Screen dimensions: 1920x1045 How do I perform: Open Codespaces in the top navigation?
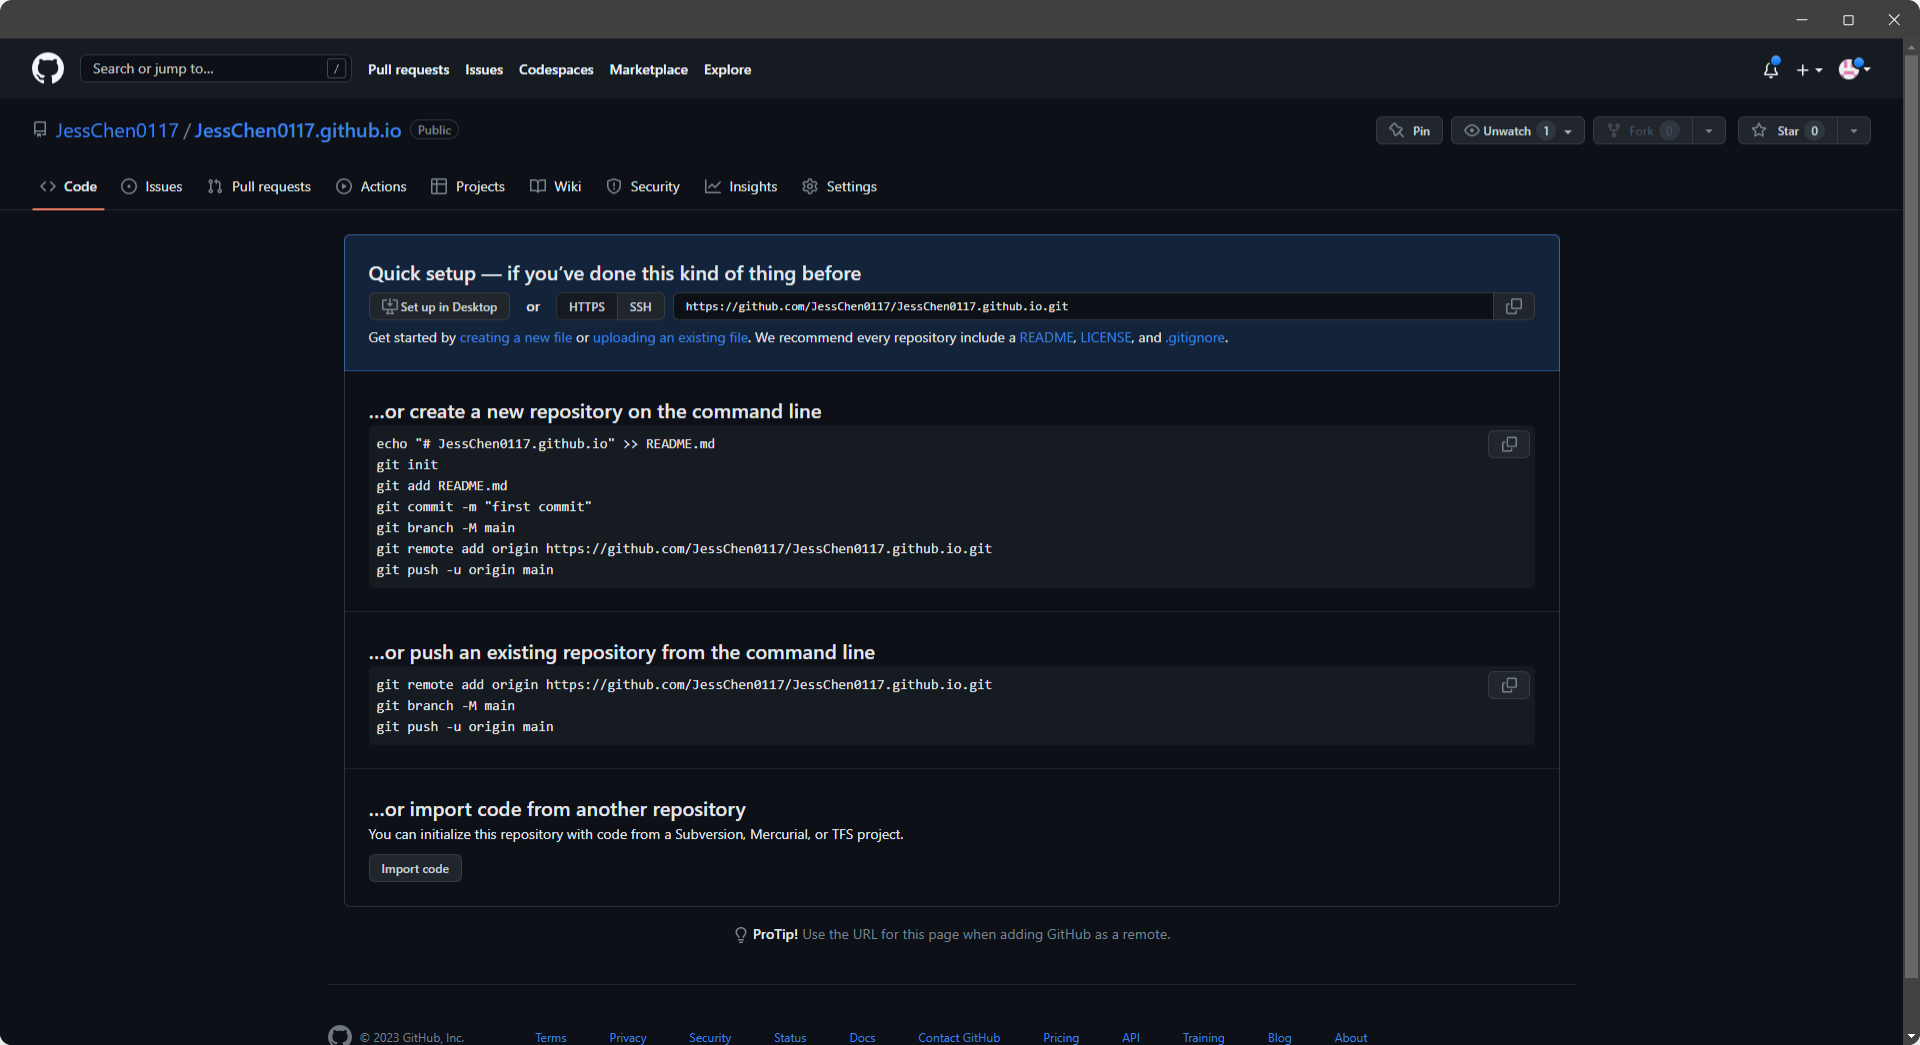coord(556,70)
